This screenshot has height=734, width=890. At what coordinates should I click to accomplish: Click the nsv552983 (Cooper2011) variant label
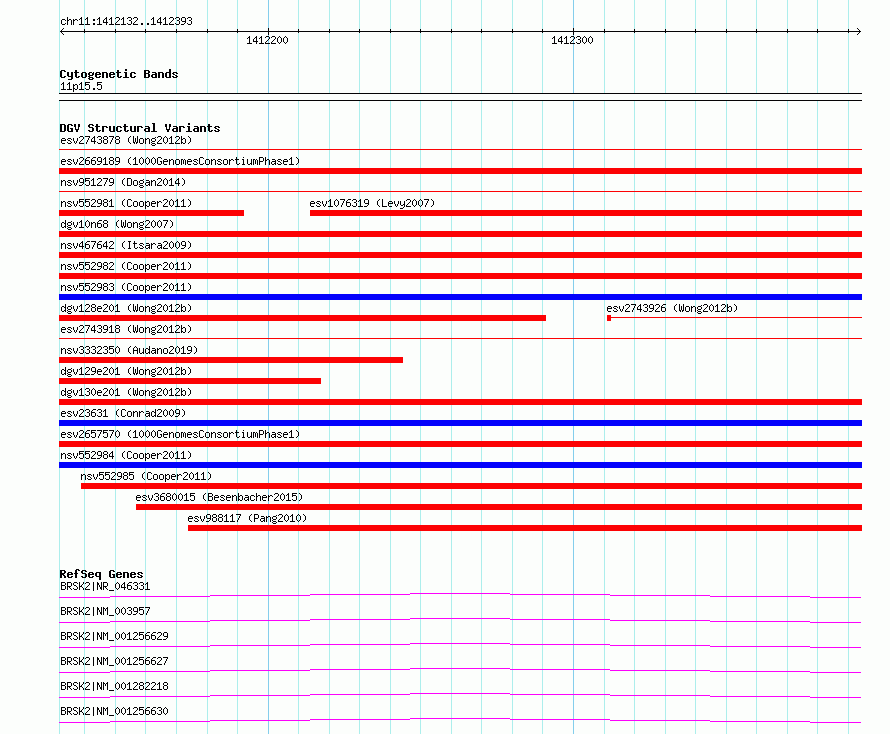coord(126,287)
